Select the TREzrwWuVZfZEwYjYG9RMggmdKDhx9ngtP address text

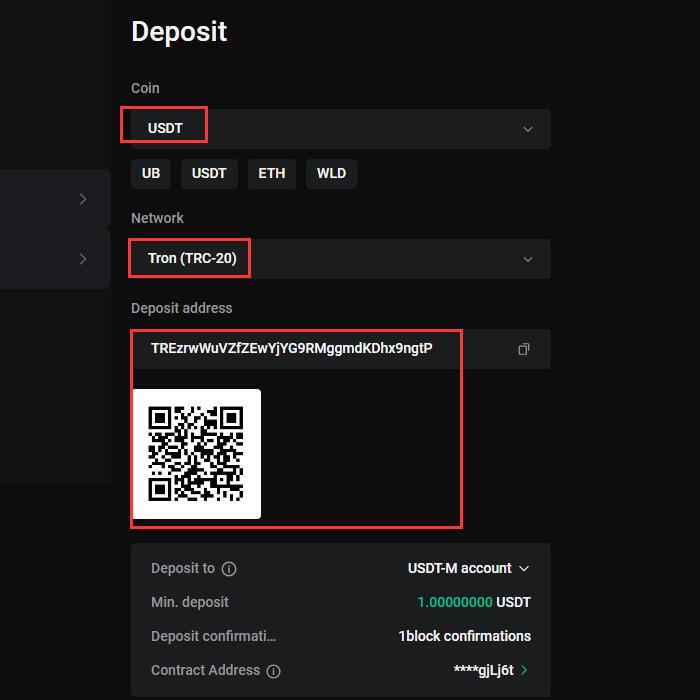coord(292,349)
